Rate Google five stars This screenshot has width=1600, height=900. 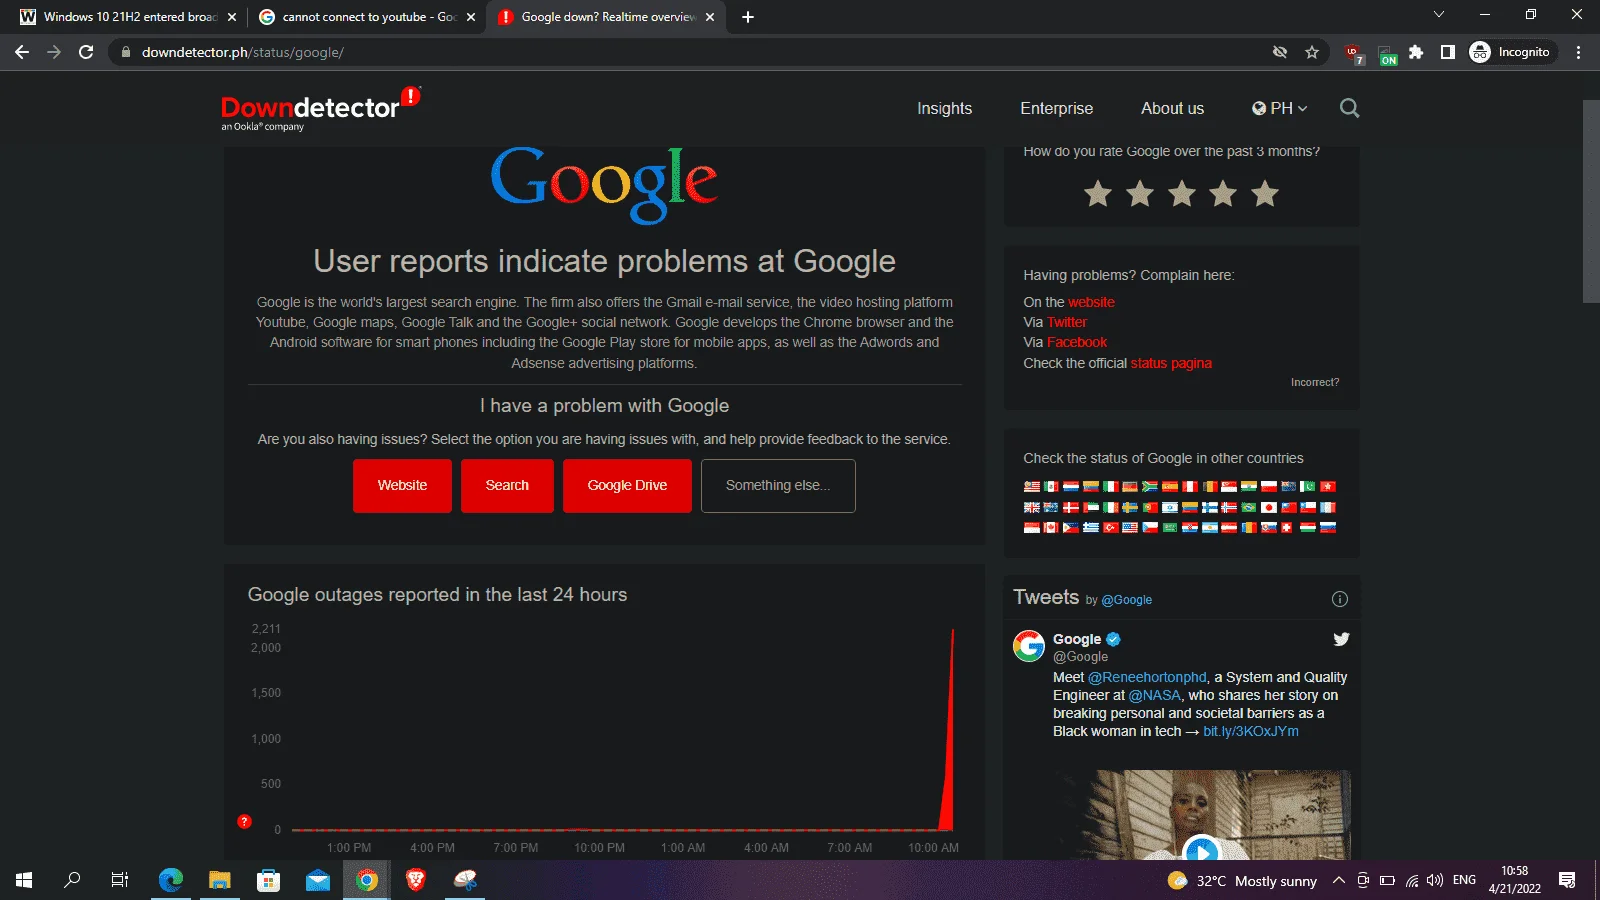point(1265,193)
